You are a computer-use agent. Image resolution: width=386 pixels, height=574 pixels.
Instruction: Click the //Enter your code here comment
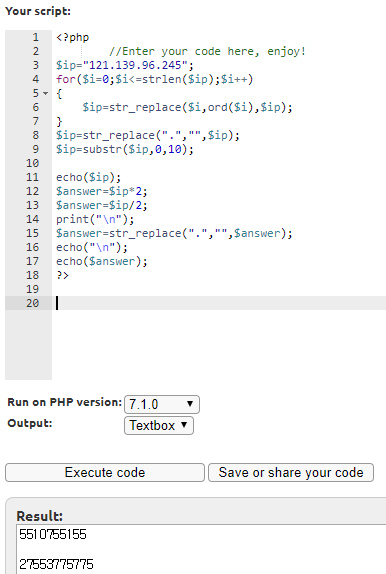[207, 51]
